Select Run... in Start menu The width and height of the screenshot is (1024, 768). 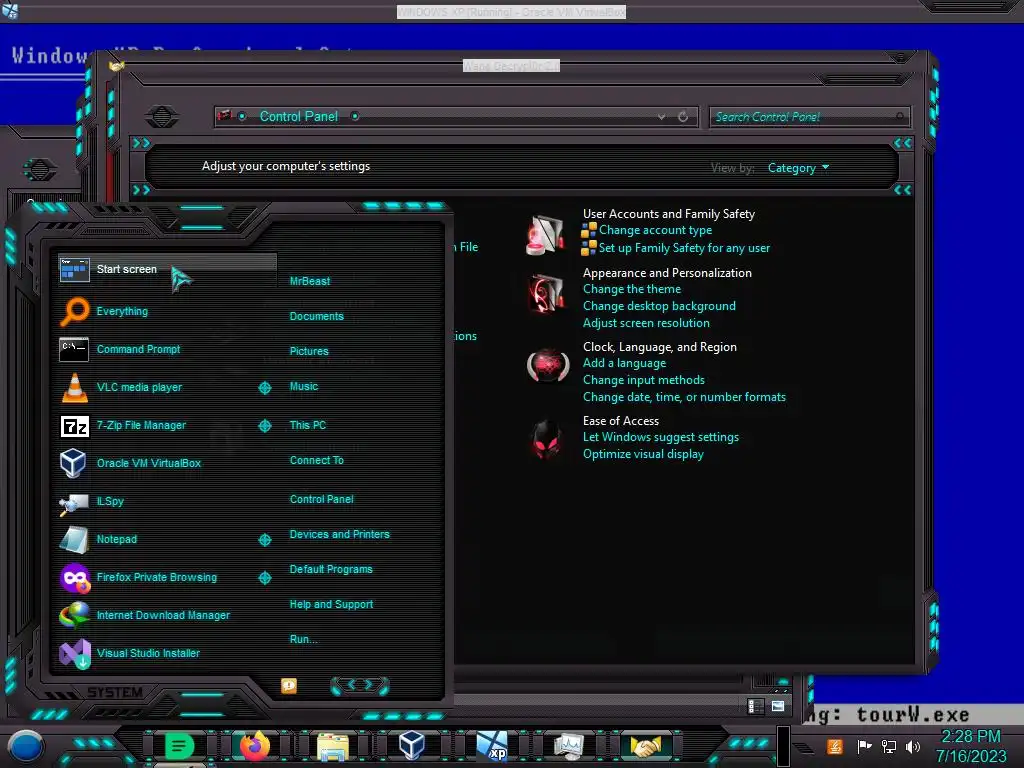click(304, 639)
